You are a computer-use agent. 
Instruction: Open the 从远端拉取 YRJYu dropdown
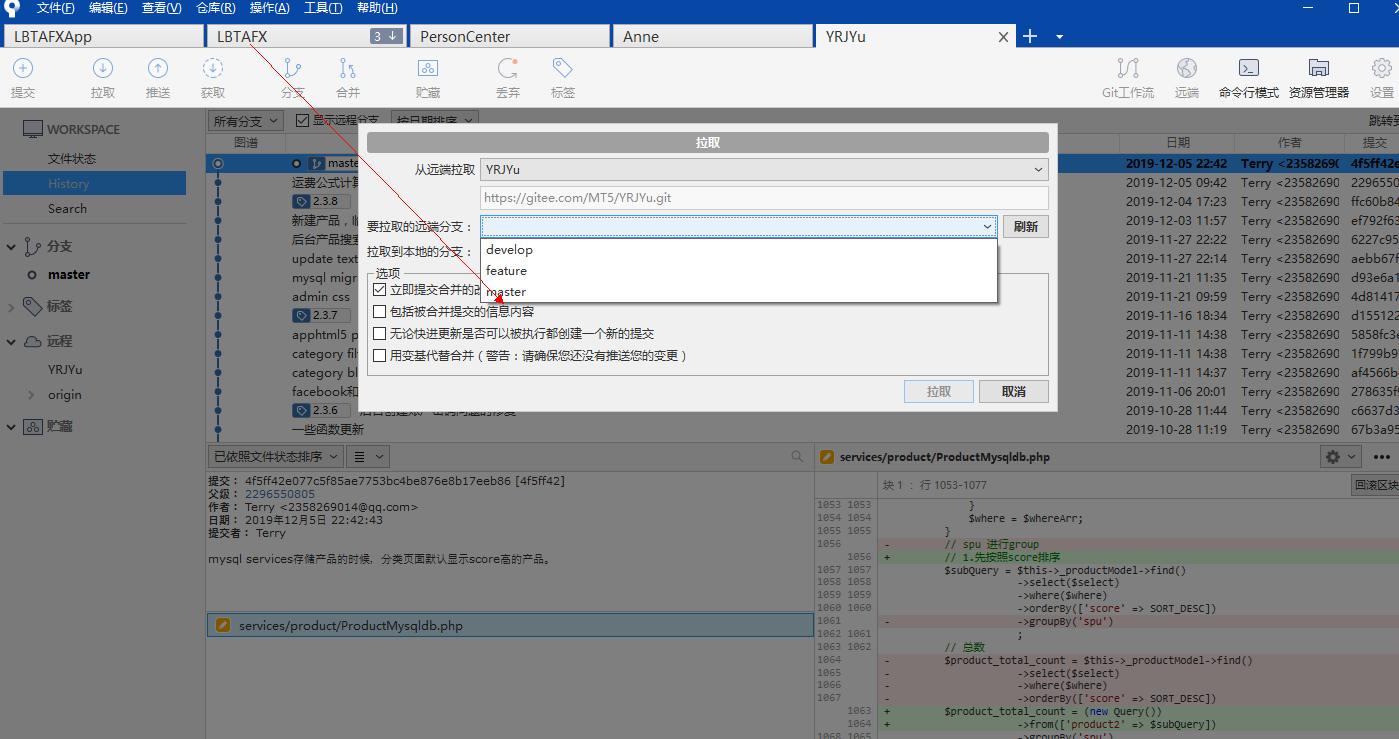(764, 170)
